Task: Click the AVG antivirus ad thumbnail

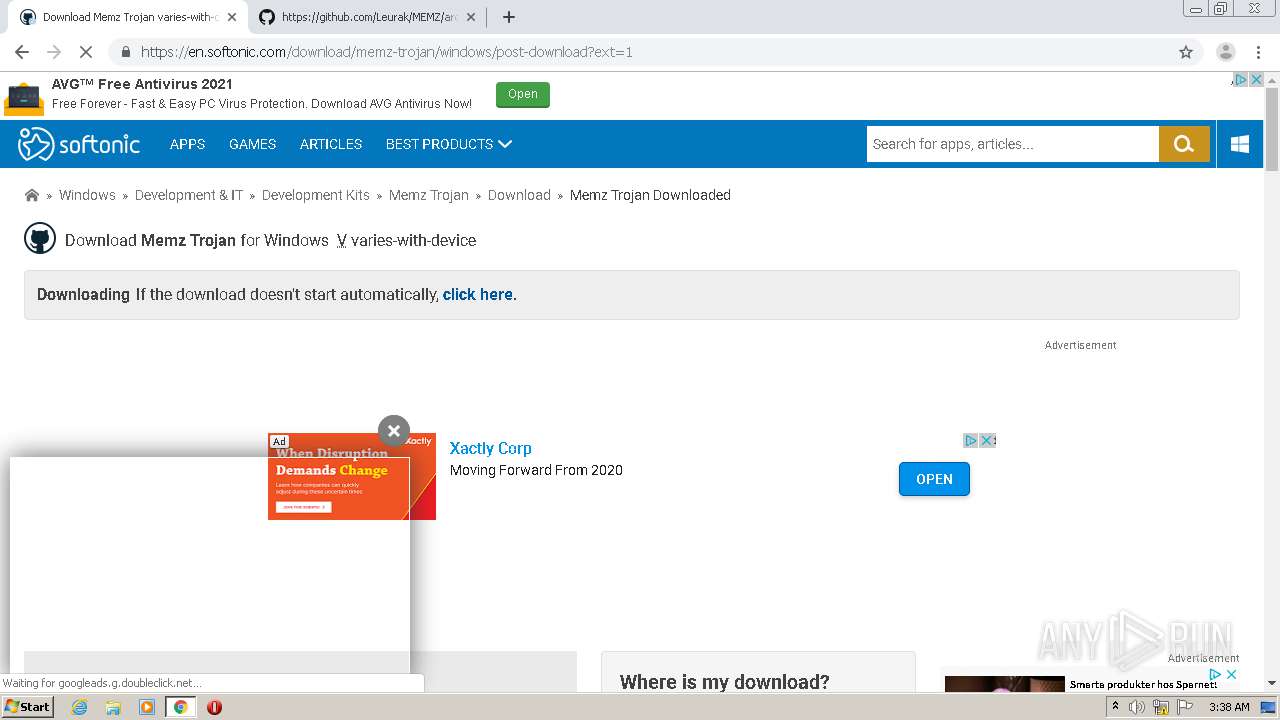Action: click(24, 99)
